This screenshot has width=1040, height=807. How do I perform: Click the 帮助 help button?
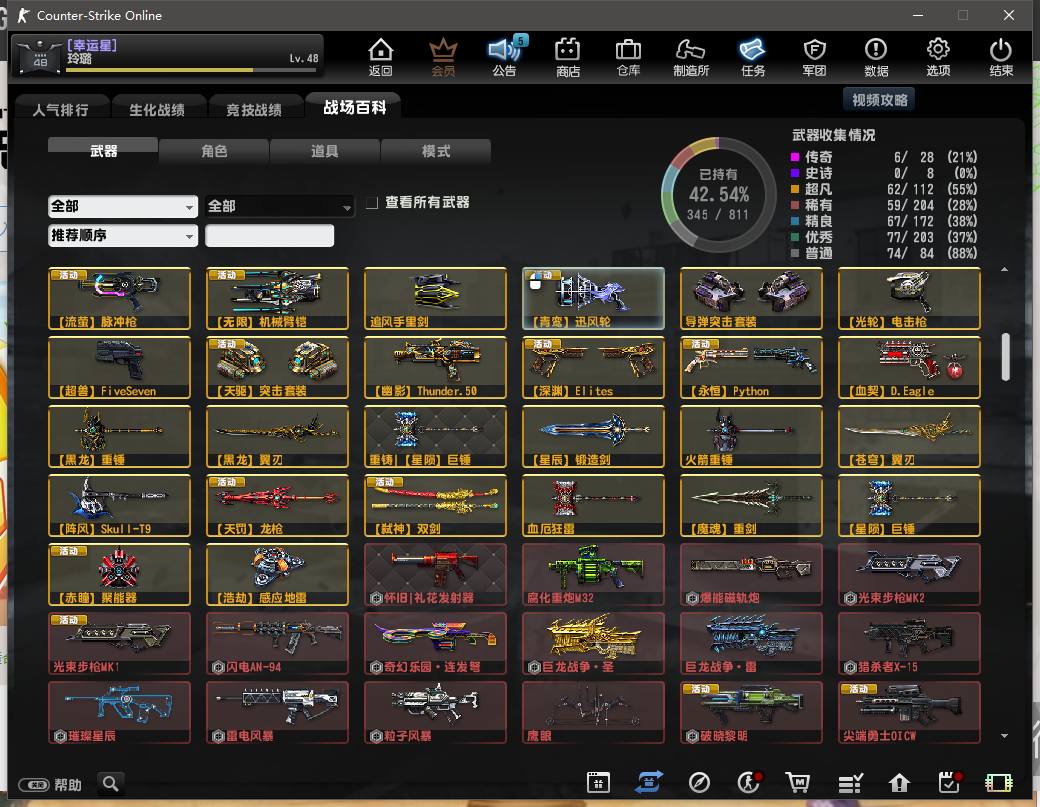pos(50,784)
